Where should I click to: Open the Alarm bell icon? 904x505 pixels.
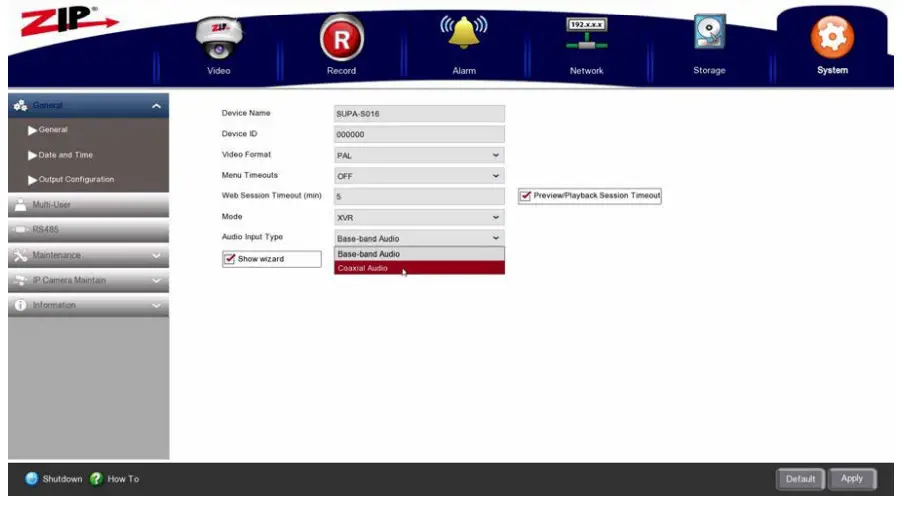click(464, 32)
